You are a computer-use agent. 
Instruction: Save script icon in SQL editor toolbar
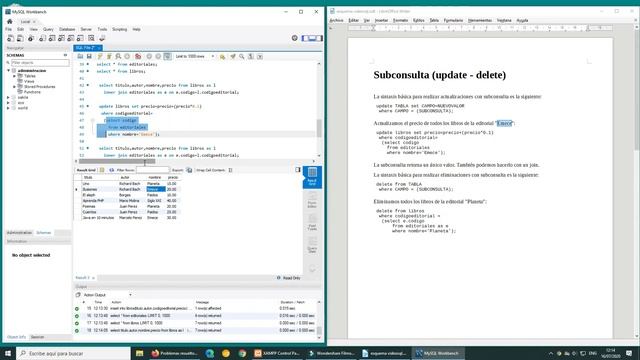89,56
